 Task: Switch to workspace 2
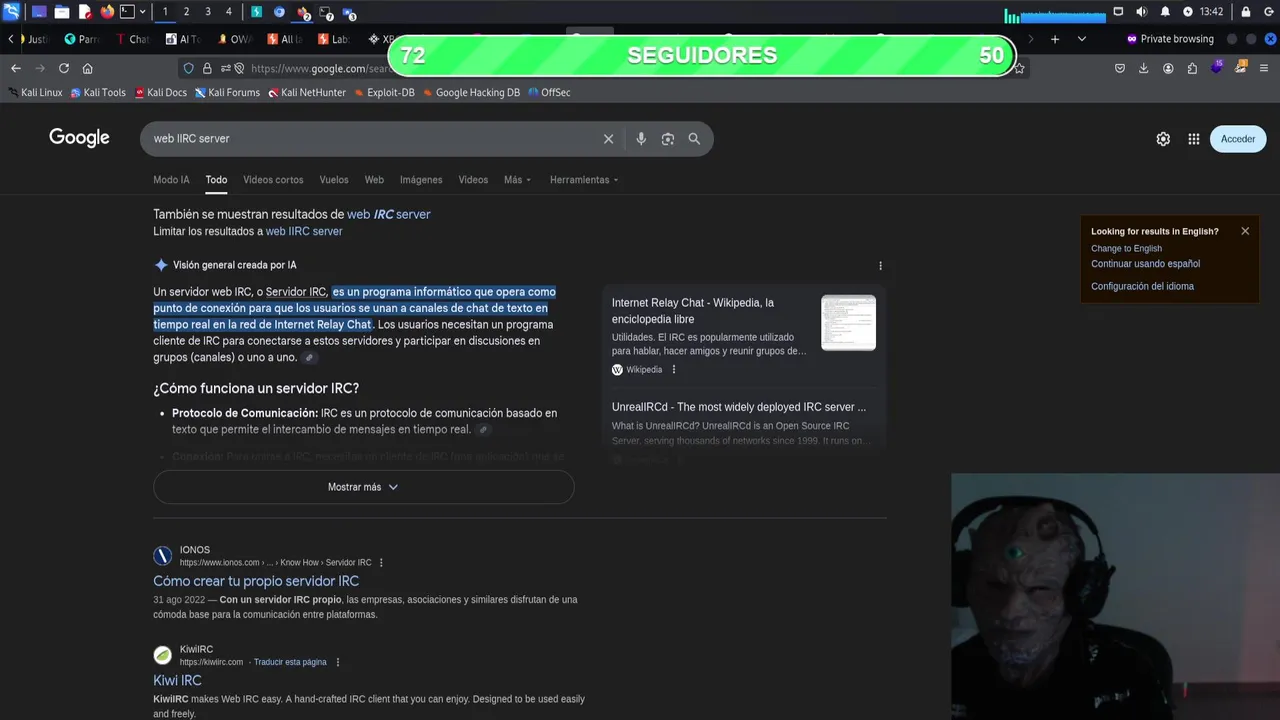pos(186,12)
